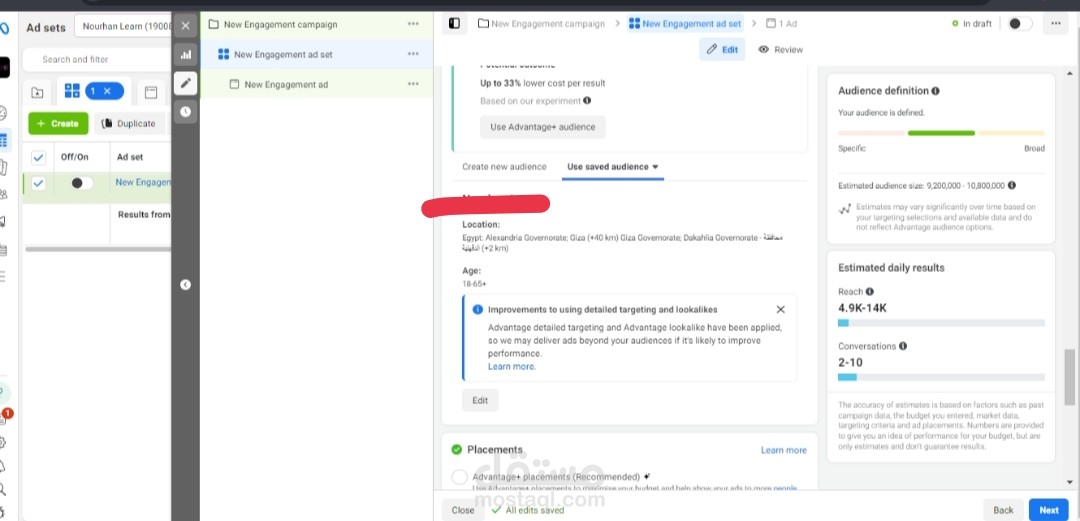
Task: Switch to the Create new audience tab
Action: (x=504, y=167)
